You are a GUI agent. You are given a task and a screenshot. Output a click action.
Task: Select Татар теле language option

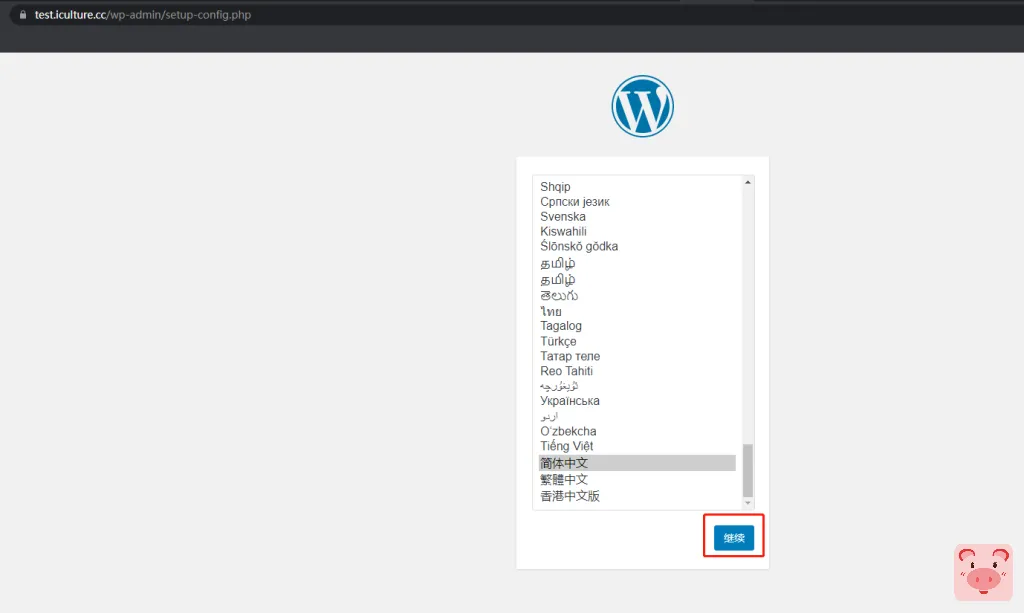(637, 356)
